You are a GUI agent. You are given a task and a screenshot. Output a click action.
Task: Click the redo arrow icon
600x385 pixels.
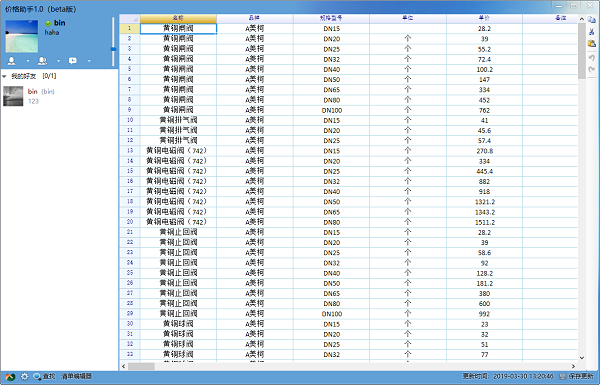592,69
